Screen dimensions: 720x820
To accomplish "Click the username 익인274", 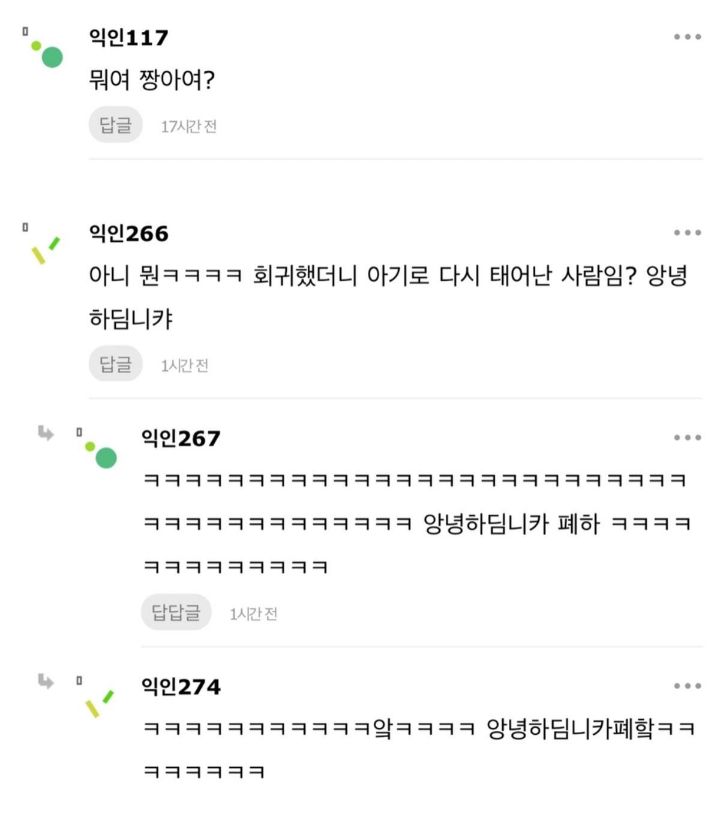I will (x=181, y=687).
